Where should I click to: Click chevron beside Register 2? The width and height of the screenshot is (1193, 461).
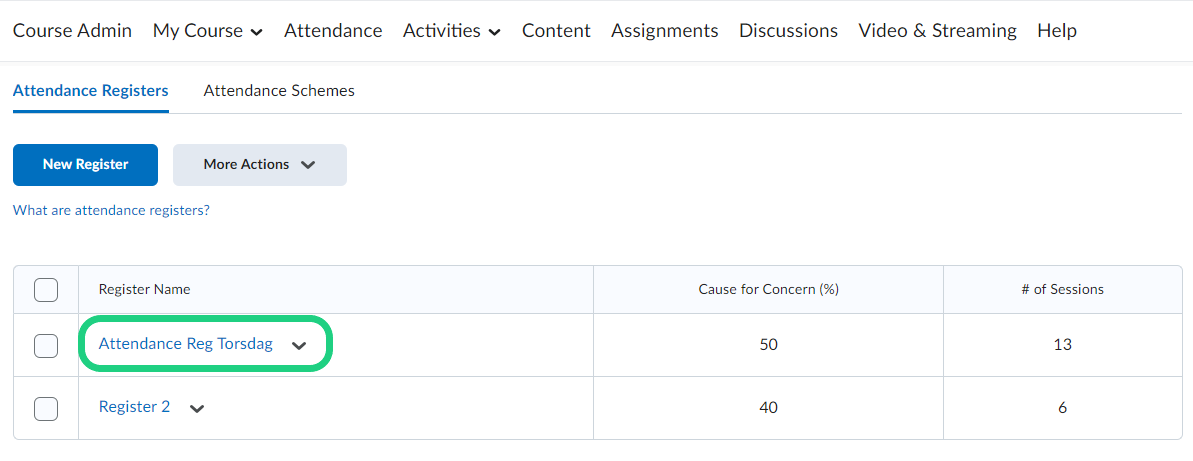197,408
